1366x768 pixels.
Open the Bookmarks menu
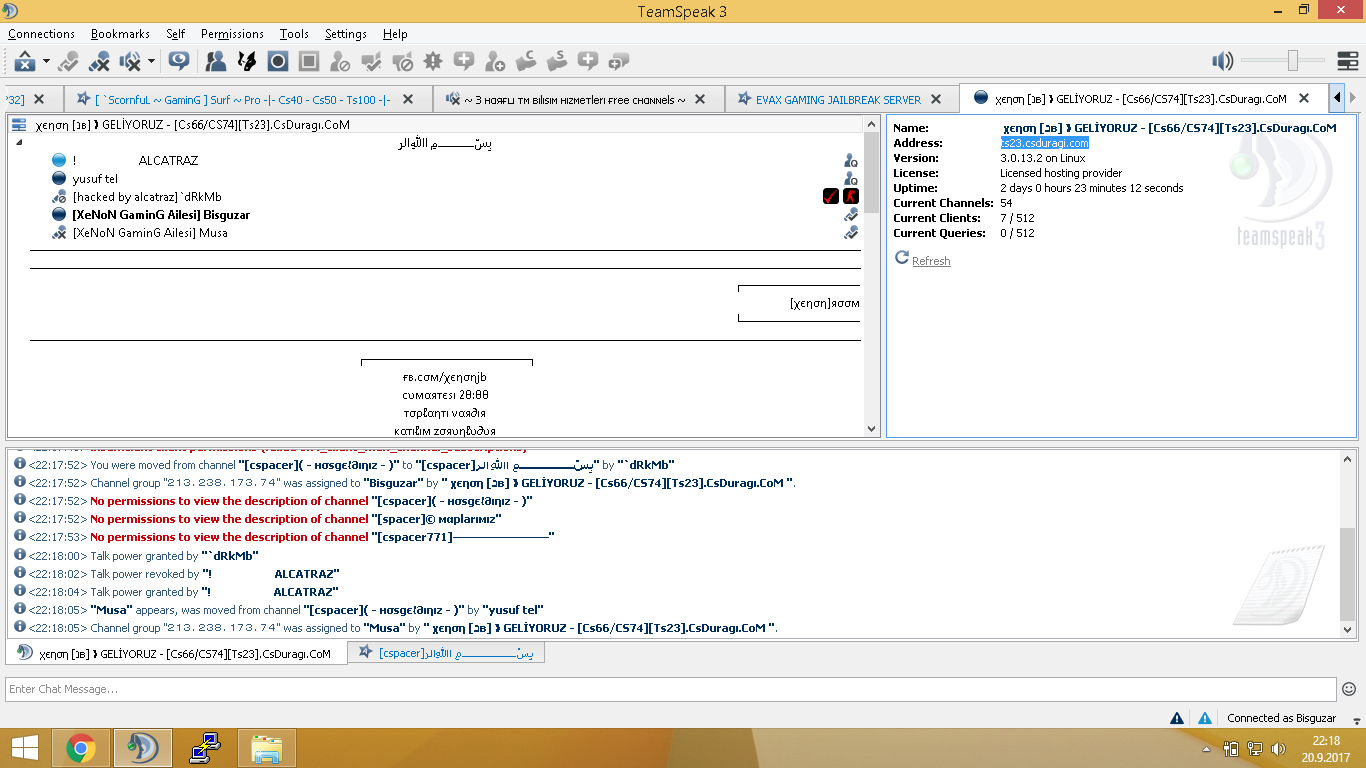pos(120,34)
